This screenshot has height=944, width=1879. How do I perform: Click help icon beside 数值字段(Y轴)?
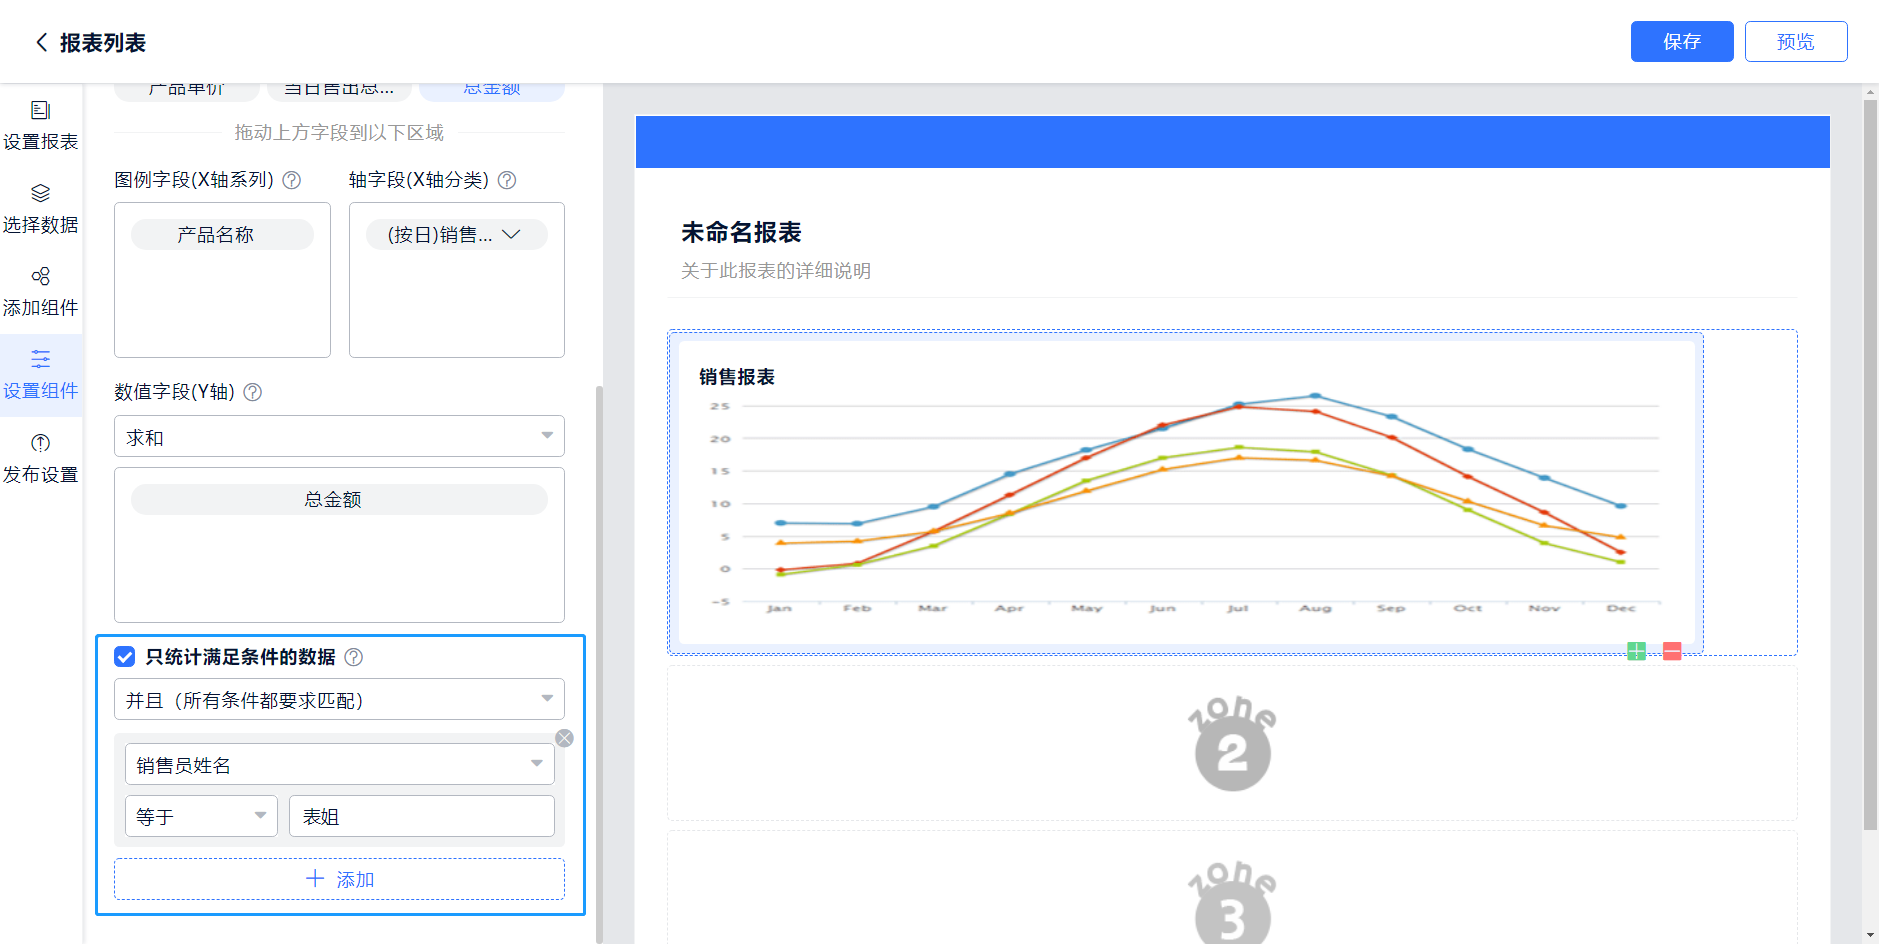coord(253,392)
